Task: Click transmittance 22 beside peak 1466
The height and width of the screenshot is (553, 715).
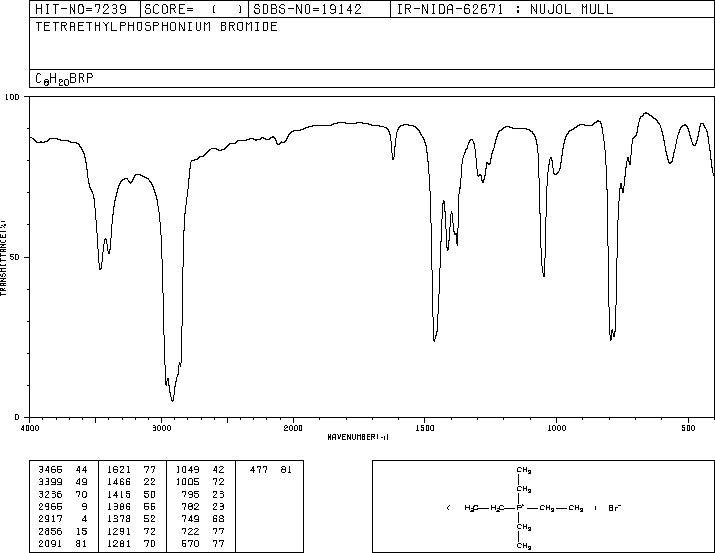Action: coord(150,482)
